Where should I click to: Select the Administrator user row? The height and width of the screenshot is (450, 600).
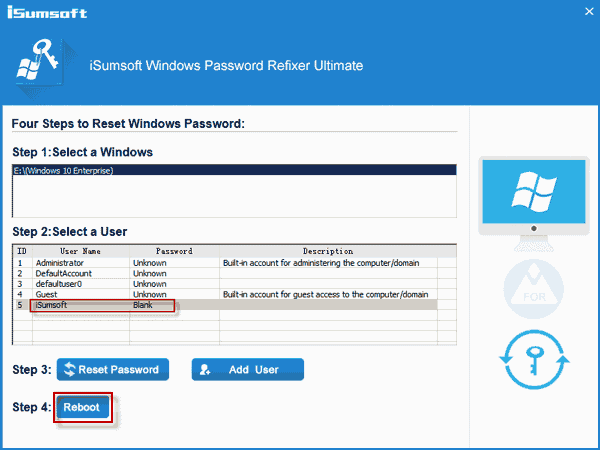pos(225,263)
